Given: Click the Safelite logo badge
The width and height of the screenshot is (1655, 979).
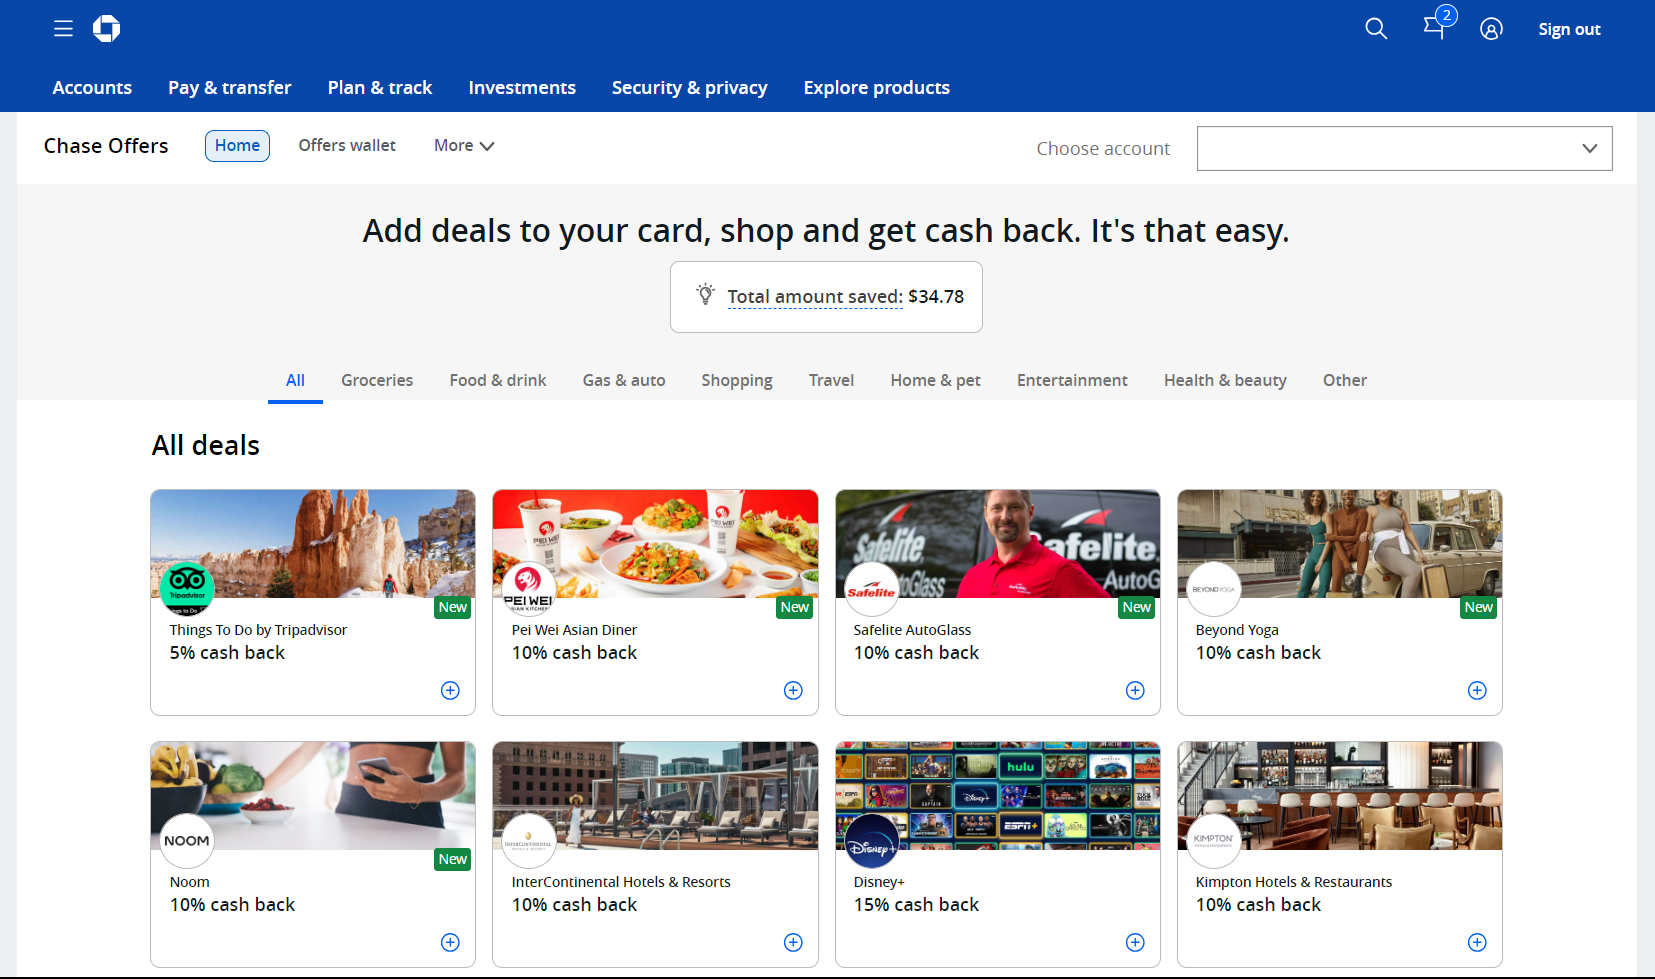Looking at the screenshot, I should pyautogui.click(x=871, y=588).
